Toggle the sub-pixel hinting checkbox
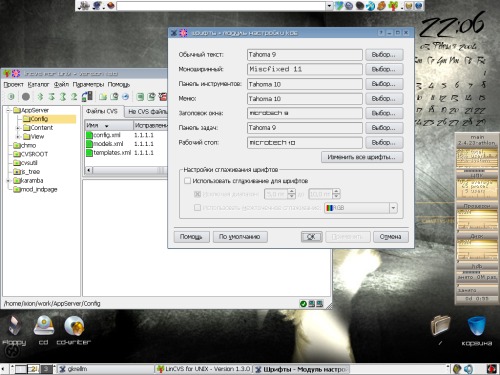This screenshot has height=375, width=500. (x=197, y=208)
